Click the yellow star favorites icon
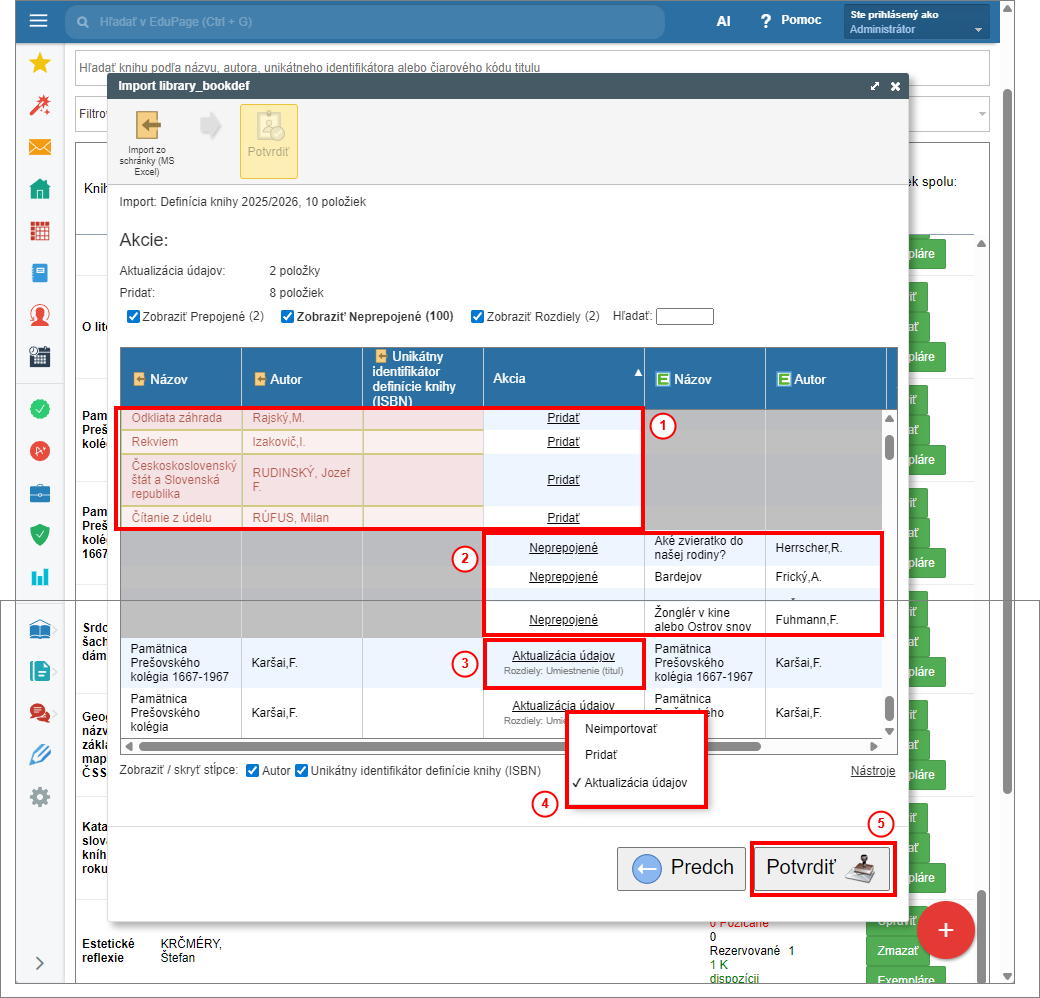Viewport: 1040px width, 998px height. tap(40, 63)
